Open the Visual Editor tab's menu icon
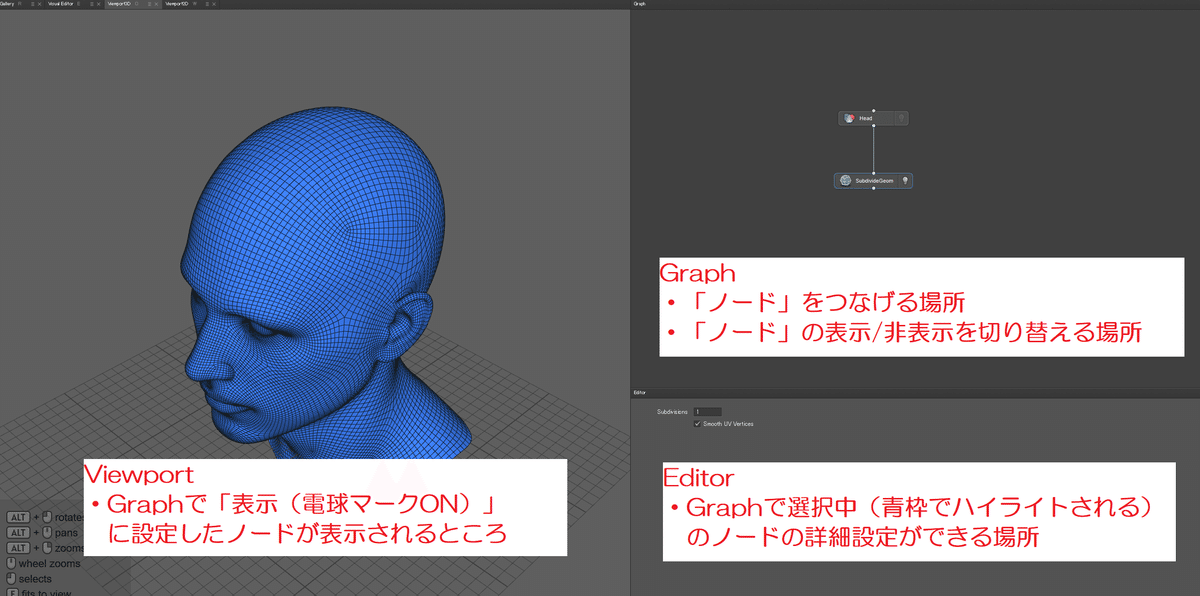The width and height of the screenshot is (1200, 596). (x=92, y=4)
